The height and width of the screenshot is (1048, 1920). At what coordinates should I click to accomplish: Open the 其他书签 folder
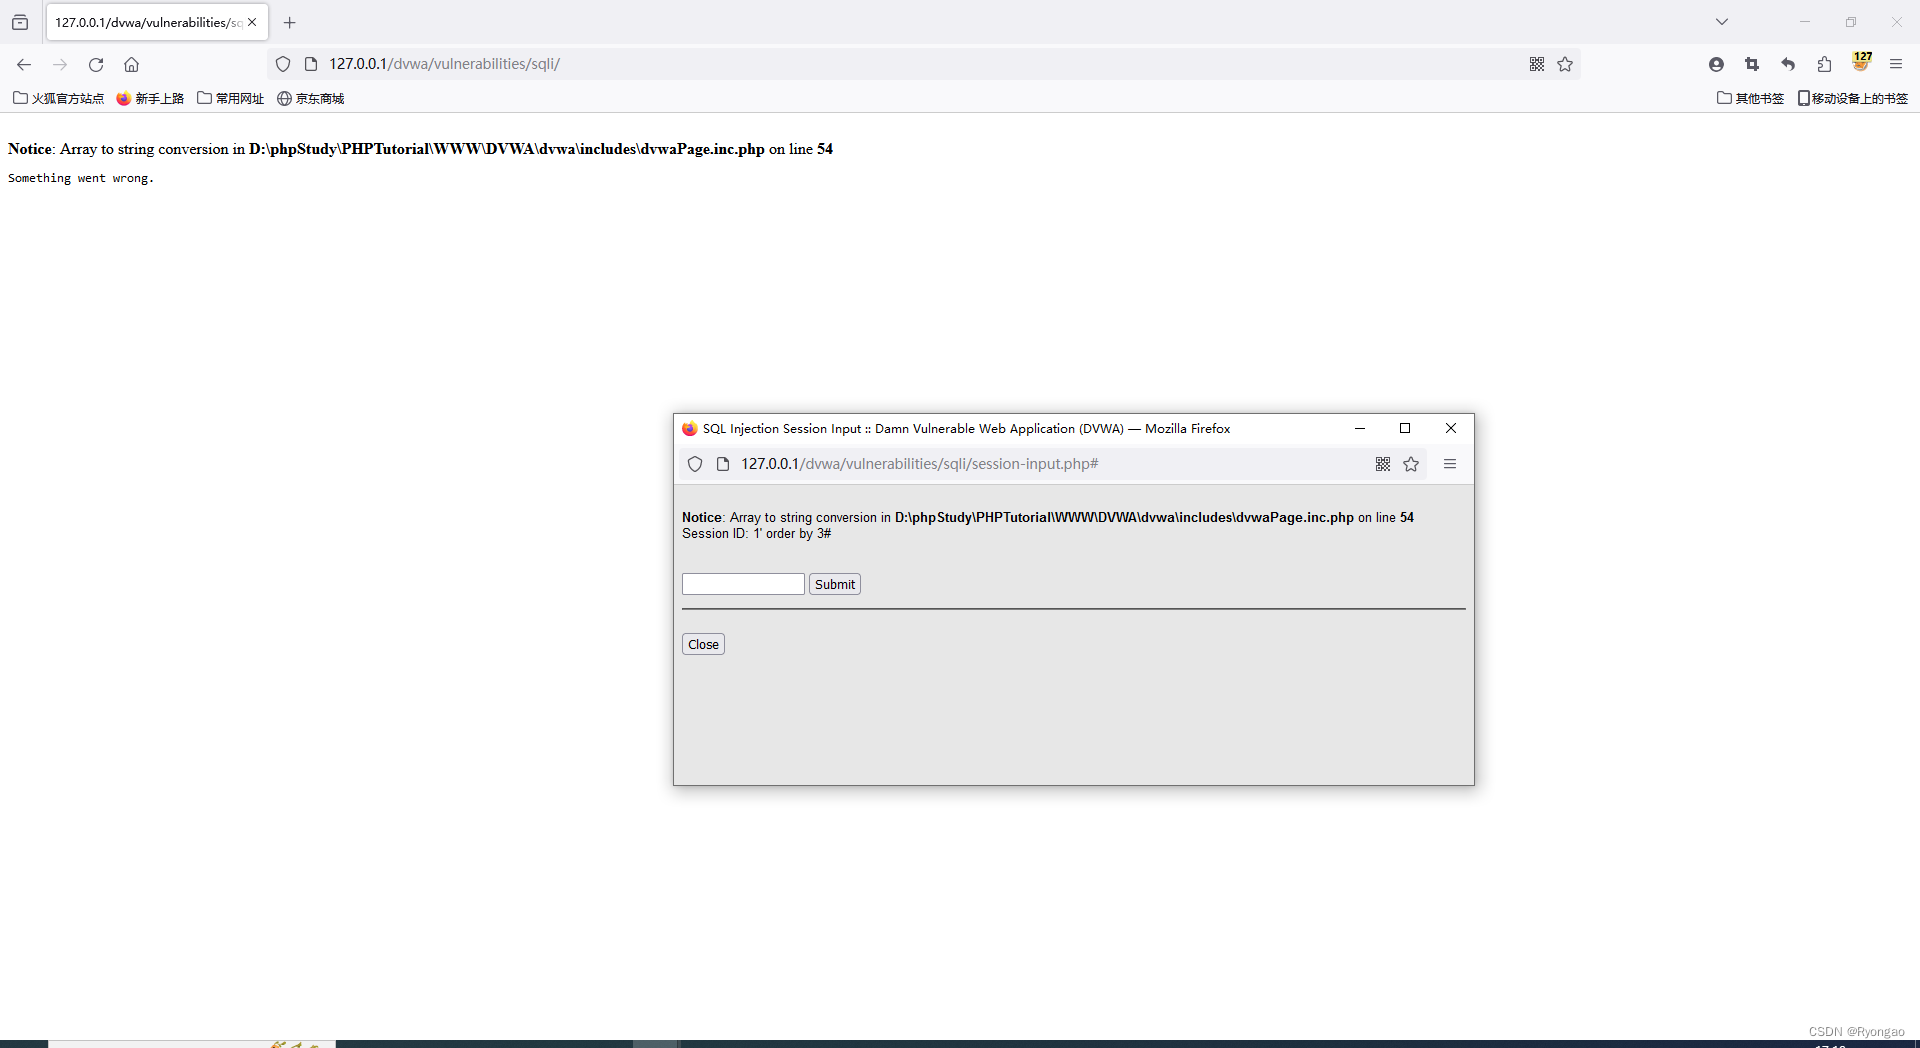tap(1751, 98)
